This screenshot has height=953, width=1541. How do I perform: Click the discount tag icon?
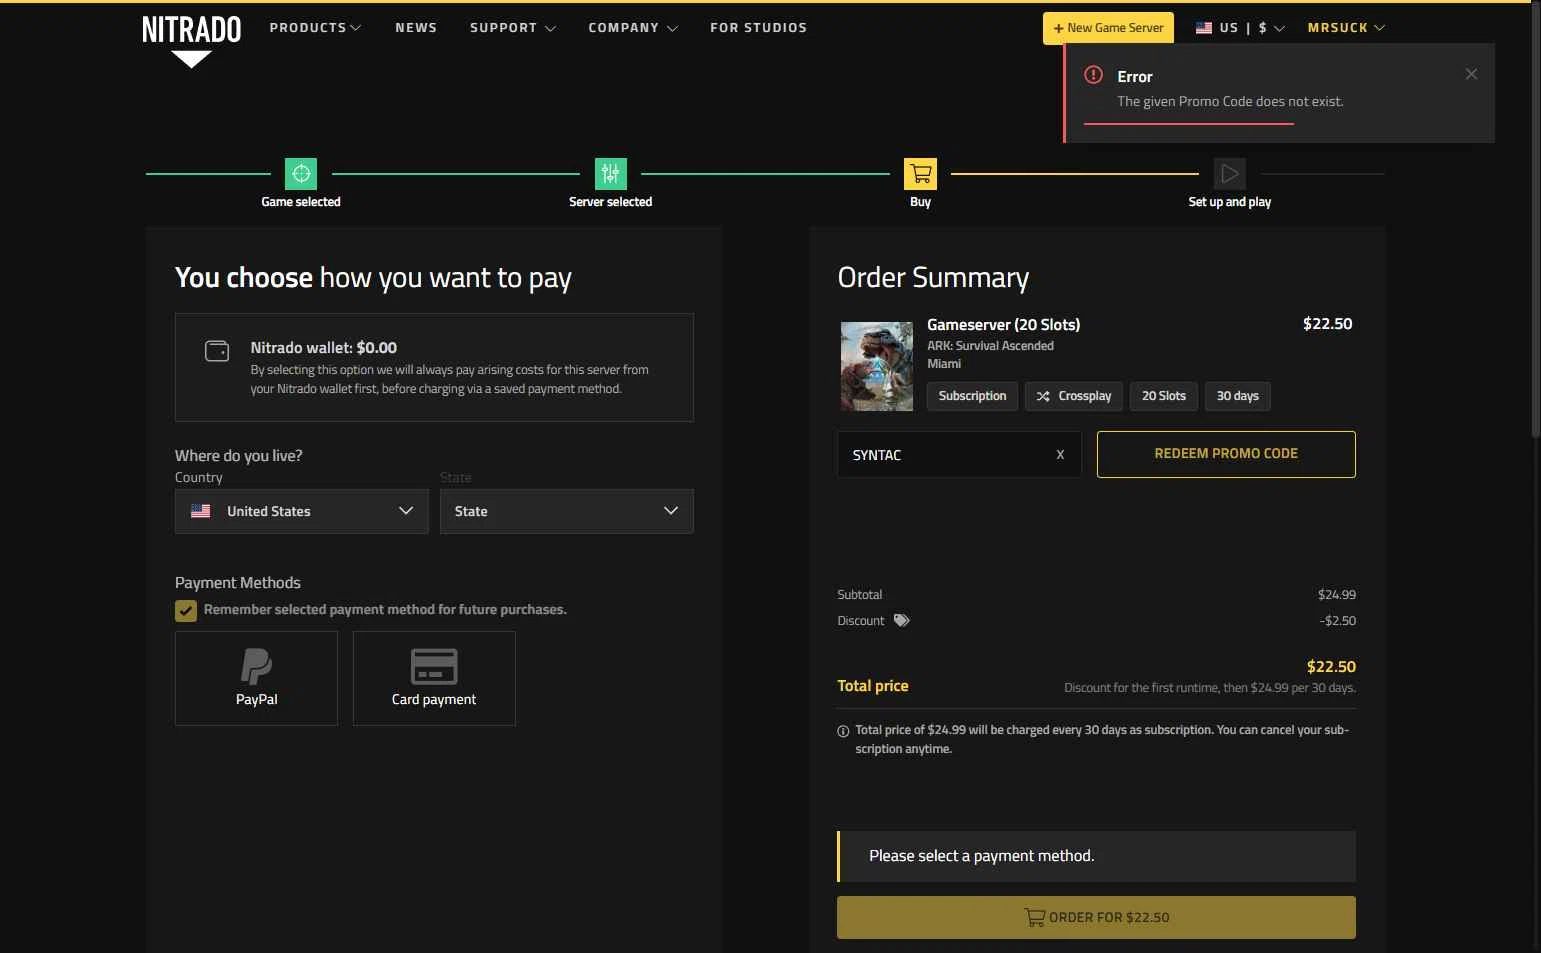point(902,621)
